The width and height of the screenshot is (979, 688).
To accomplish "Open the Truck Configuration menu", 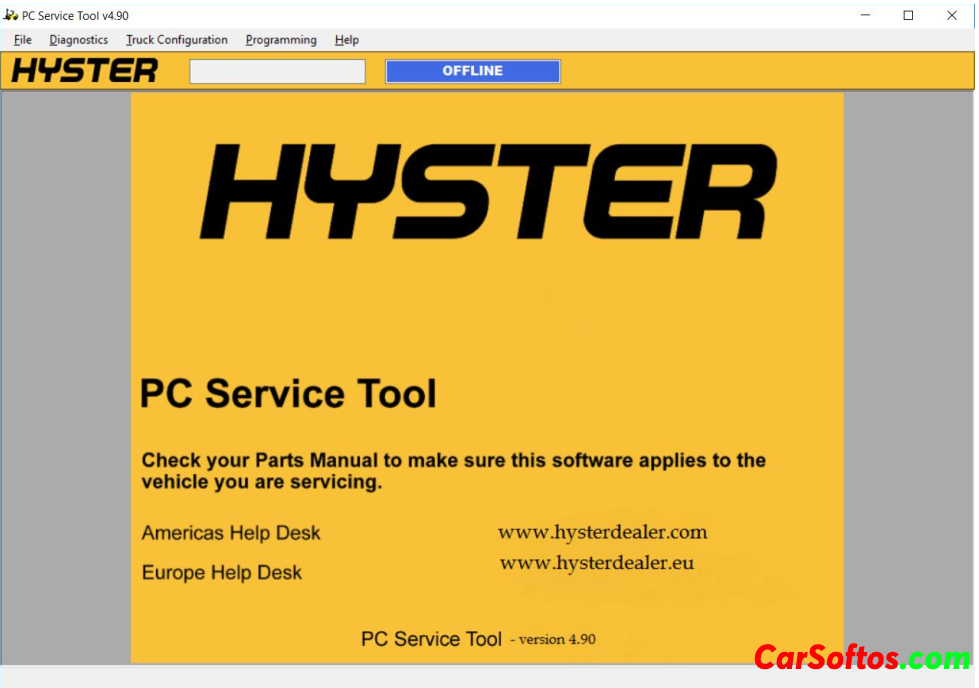I will click(176, 40).
